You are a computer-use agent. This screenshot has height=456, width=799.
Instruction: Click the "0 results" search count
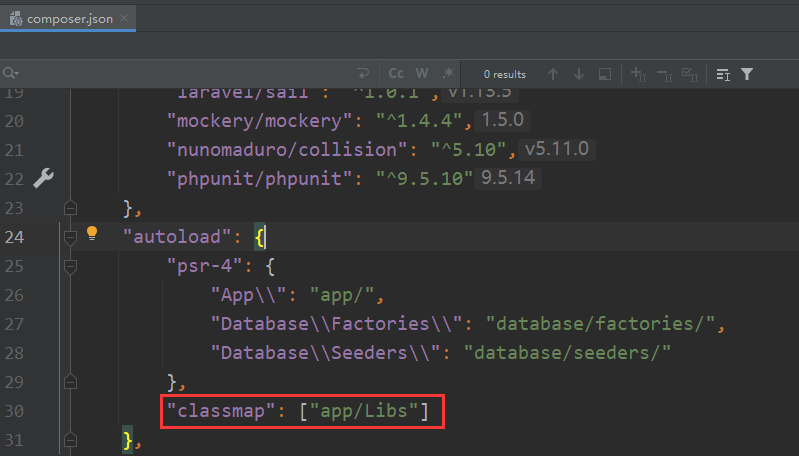click(504, 74)
